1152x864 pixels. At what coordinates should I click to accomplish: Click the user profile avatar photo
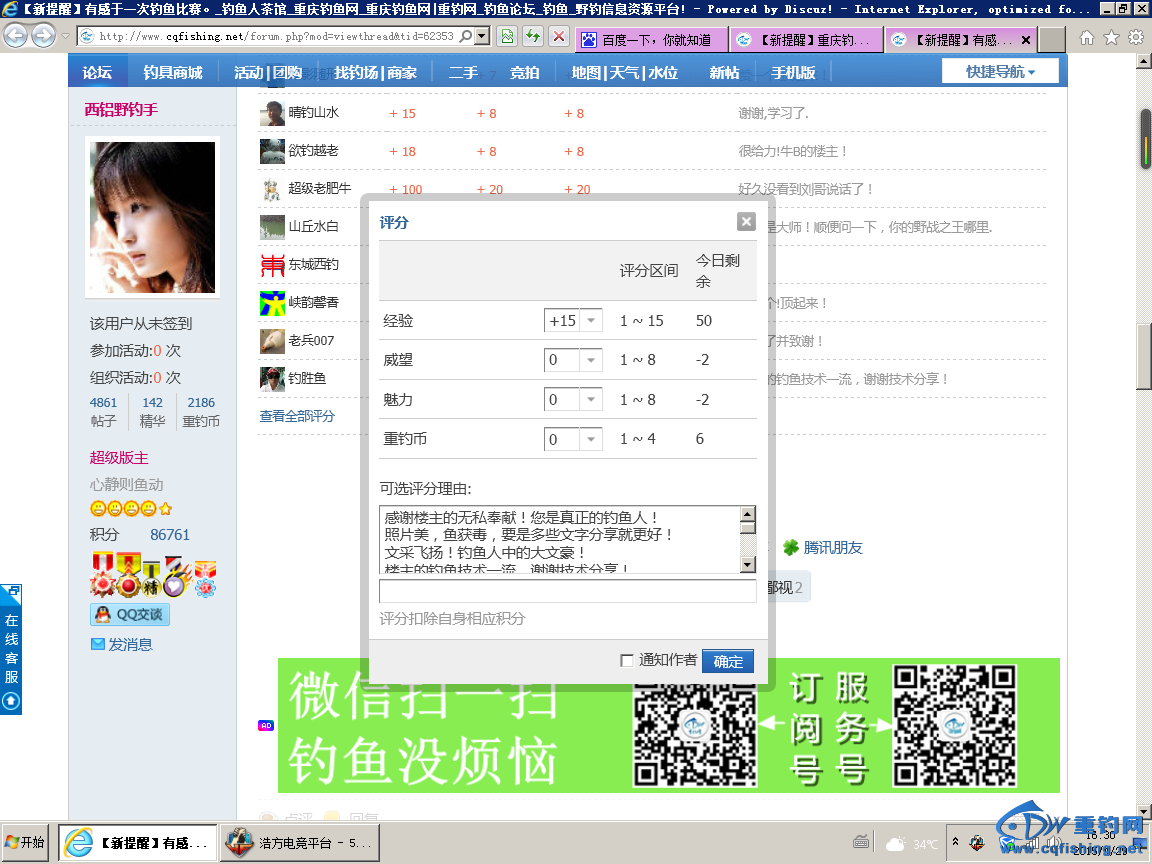click(152, 217)
